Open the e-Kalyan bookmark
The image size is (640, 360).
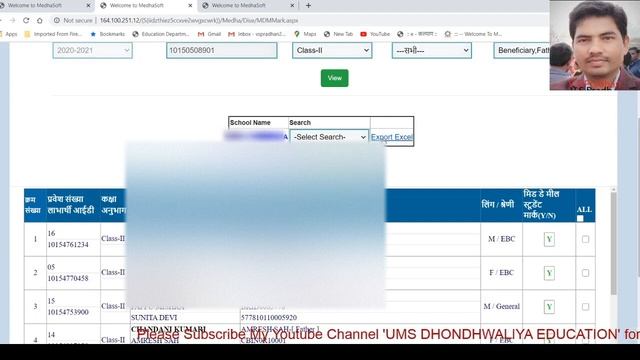tap(417, 34)
